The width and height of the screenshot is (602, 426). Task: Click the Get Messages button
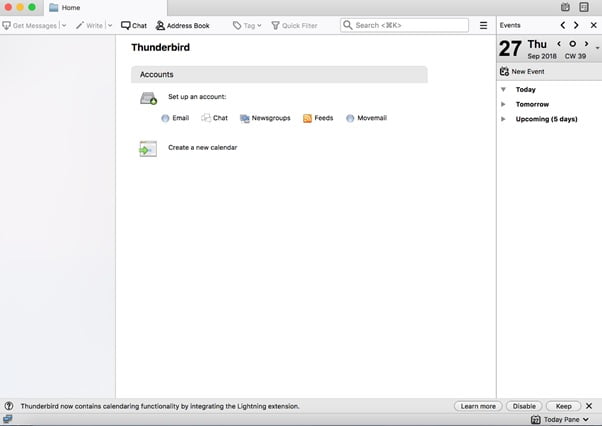point(30,25)
